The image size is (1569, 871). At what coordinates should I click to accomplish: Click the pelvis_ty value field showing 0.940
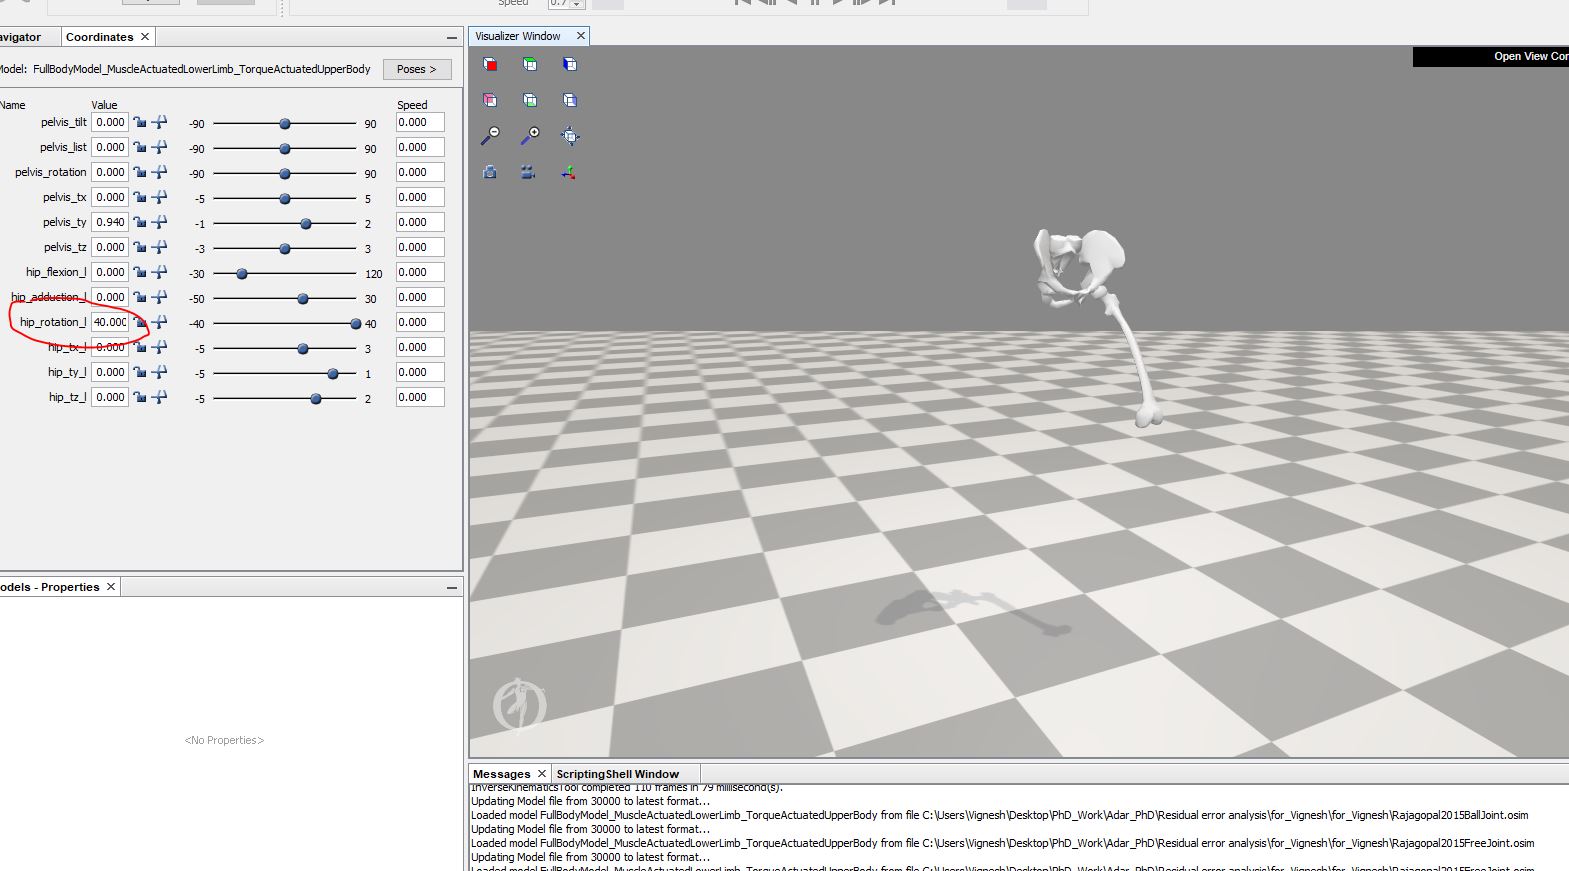pos(110,222)
